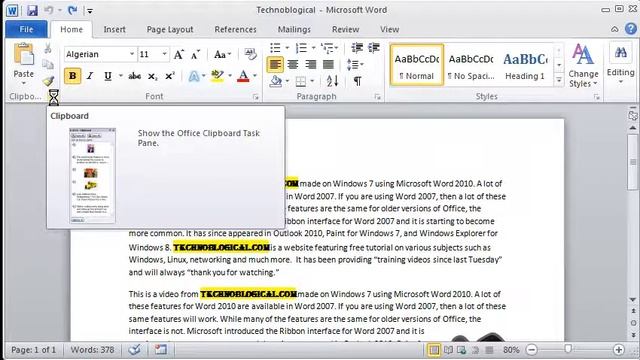Open the Mailings tab
This screenshot has height=360, width=640.
pyautogui.click(x=294, y=29)
